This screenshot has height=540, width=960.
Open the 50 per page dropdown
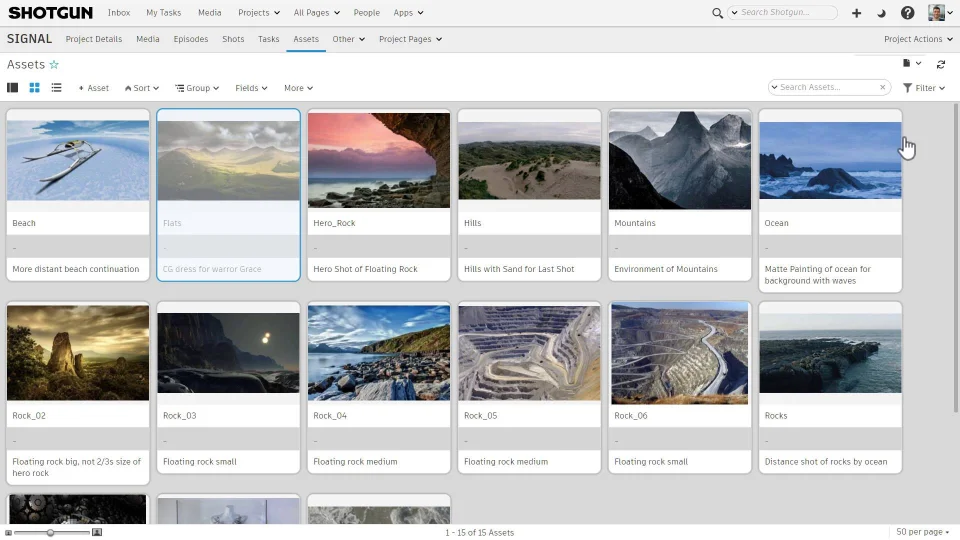click(920, 533)
